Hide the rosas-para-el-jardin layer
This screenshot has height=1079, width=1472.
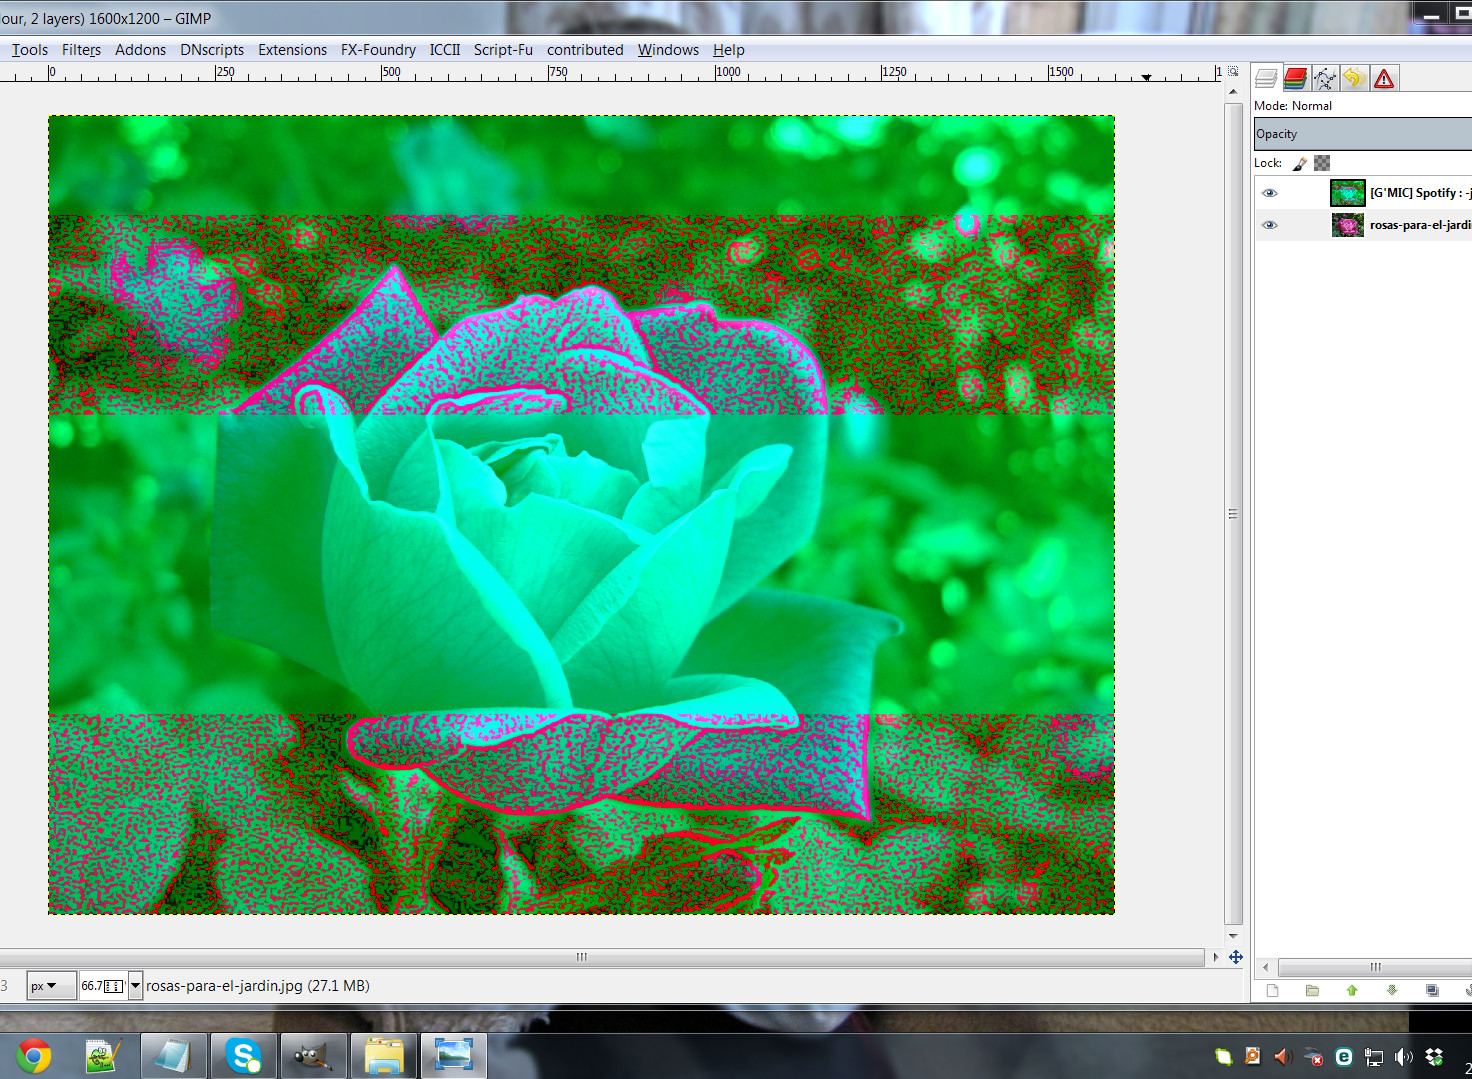click(1270, 225)
